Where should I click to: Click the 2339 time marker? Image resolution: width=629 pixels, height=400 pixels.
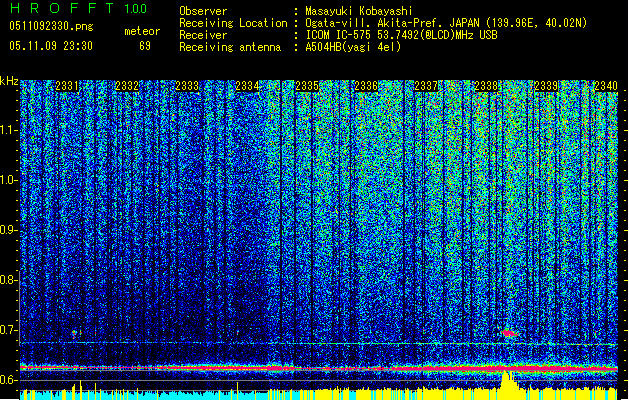(546, 86)
